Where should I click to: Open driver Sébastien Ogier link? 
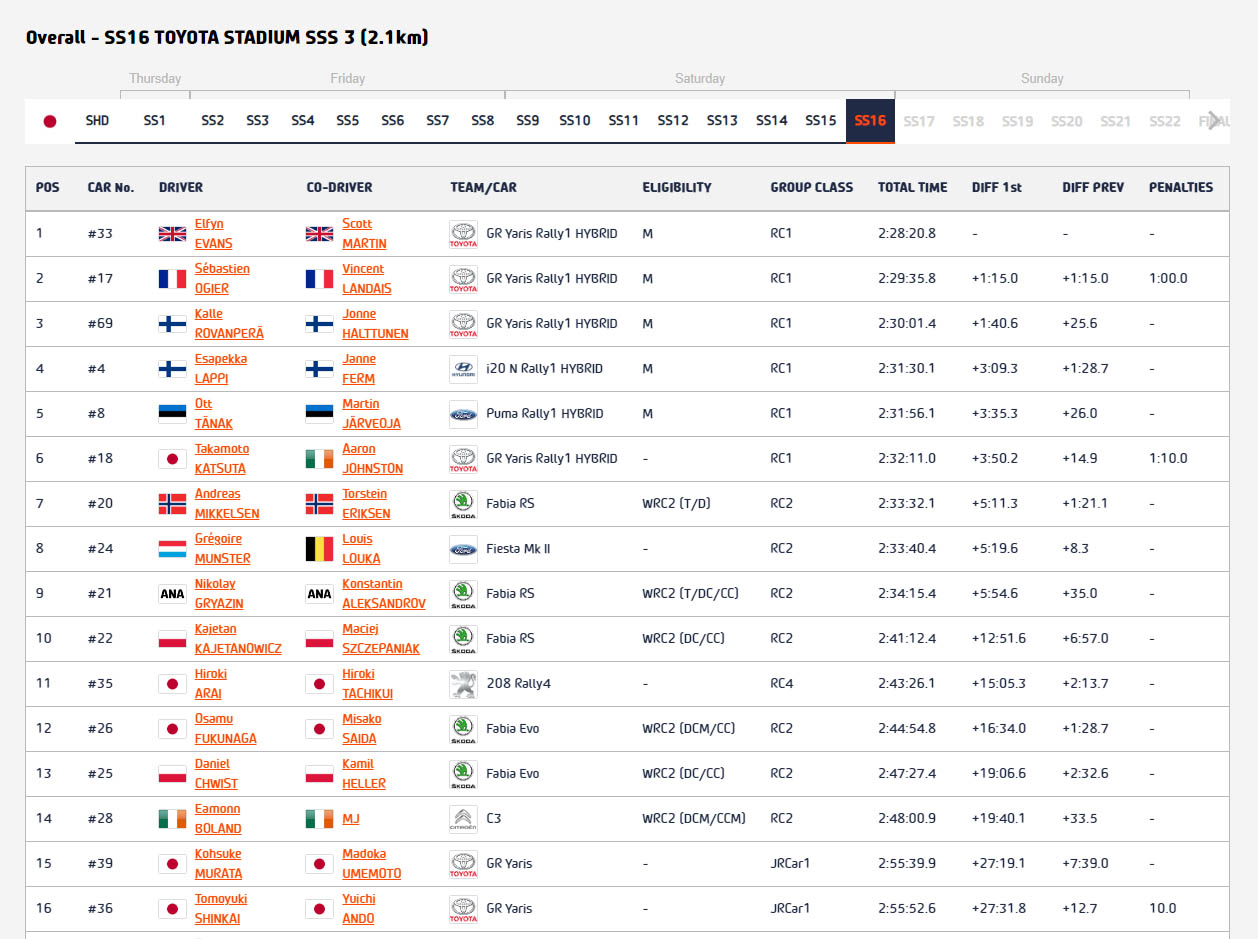(x=222, y=279)
